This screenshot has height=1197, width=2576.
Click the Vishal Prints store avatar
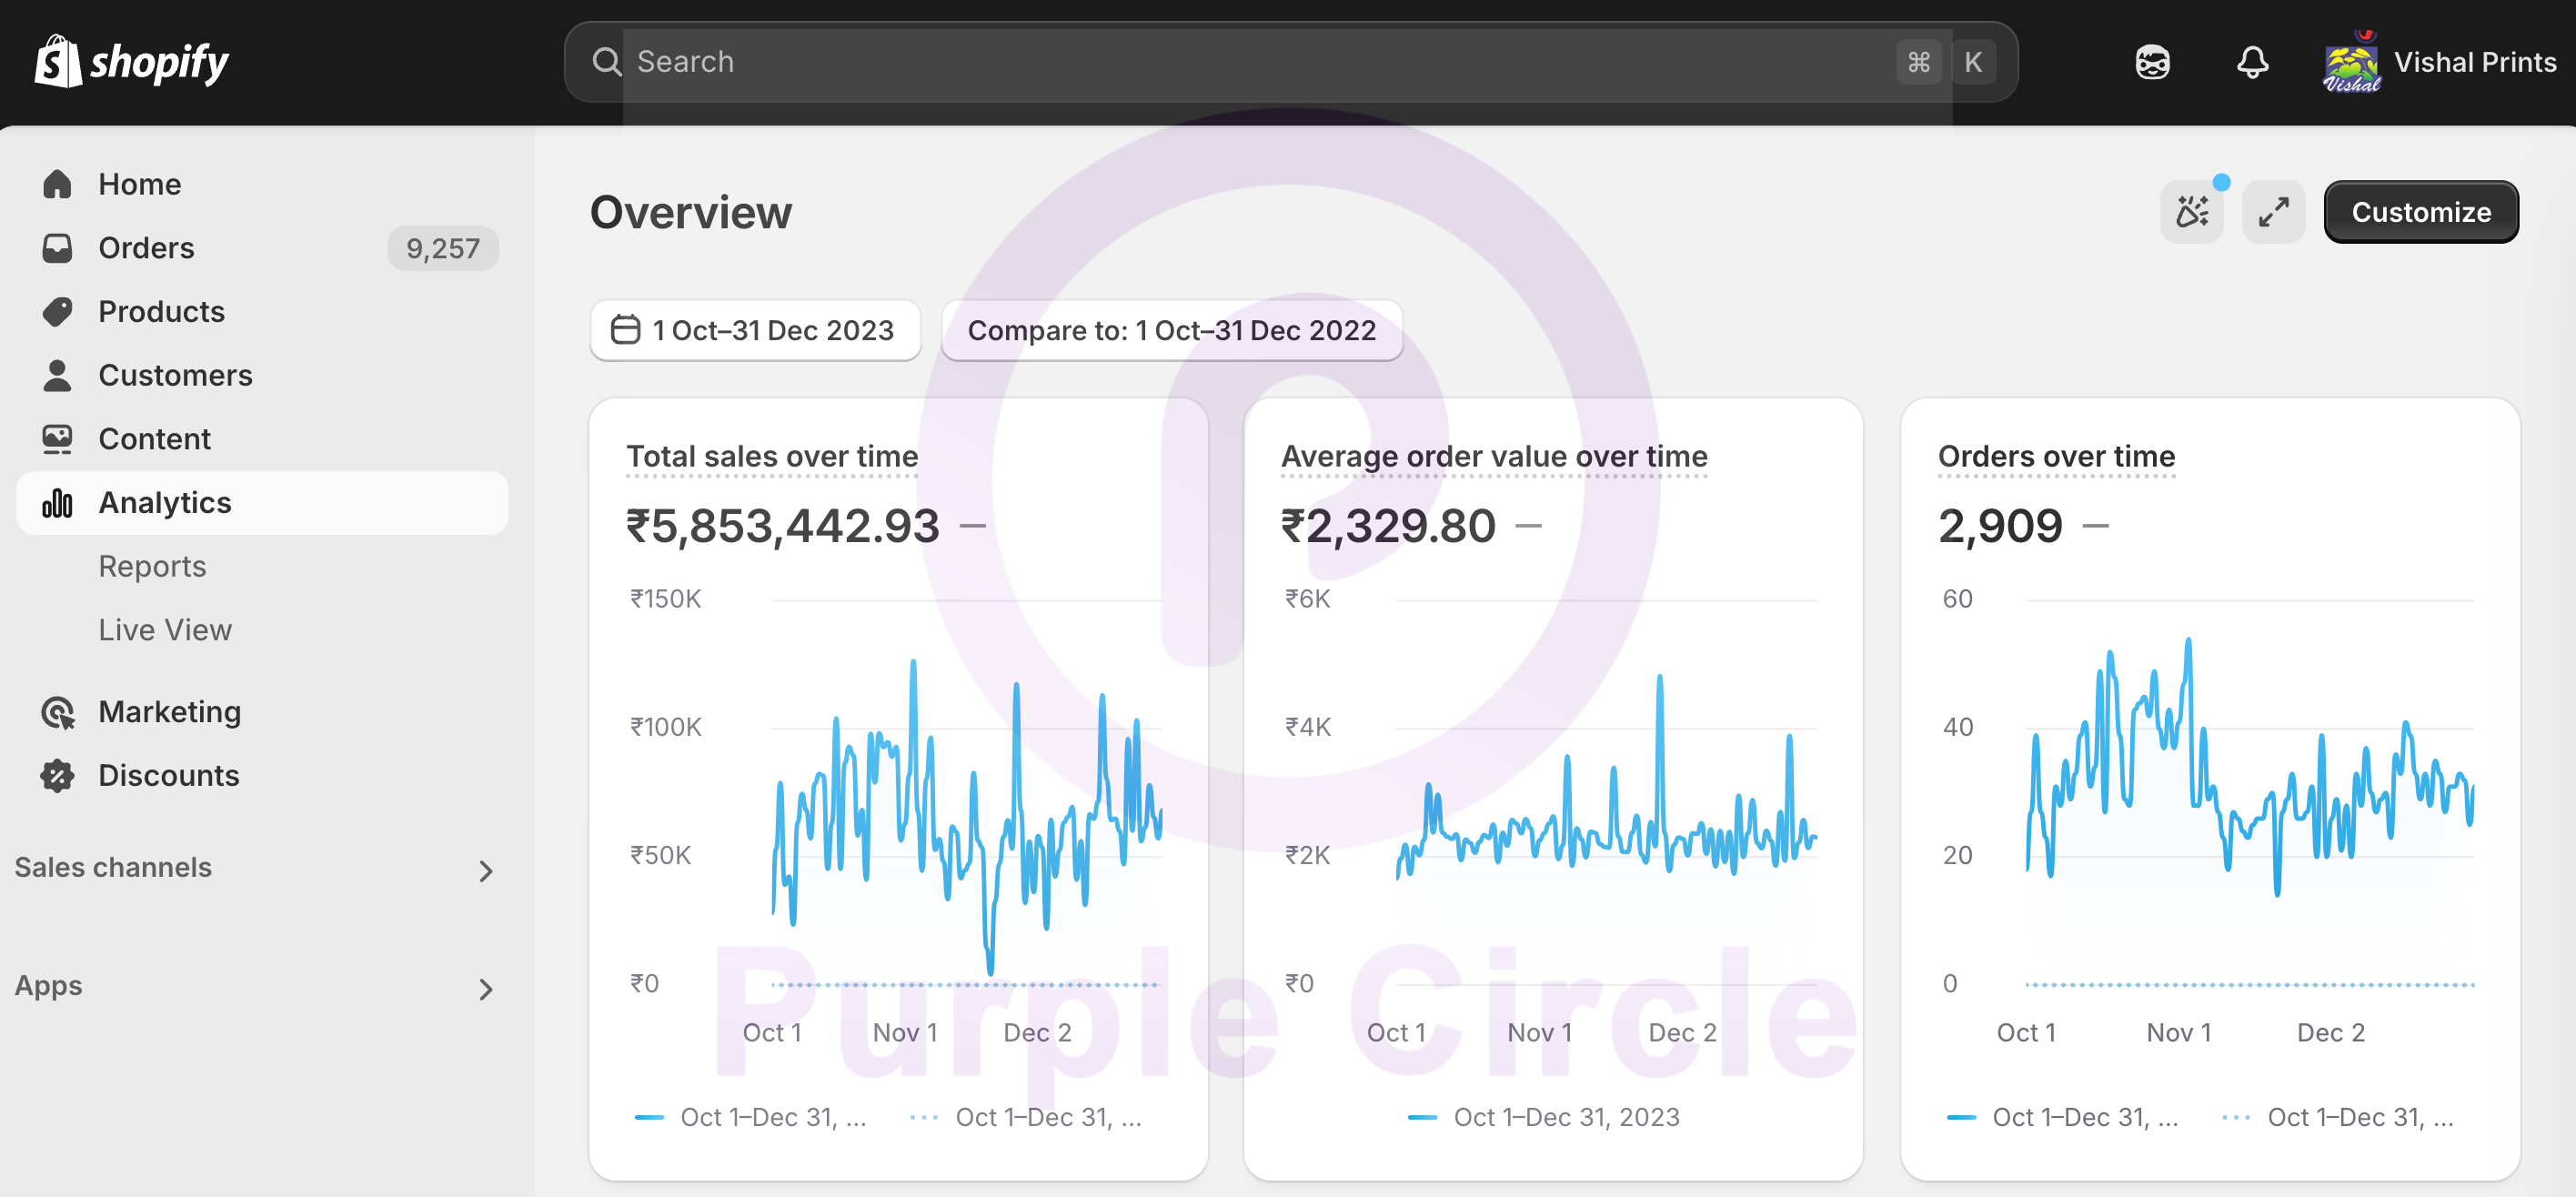2352,62
